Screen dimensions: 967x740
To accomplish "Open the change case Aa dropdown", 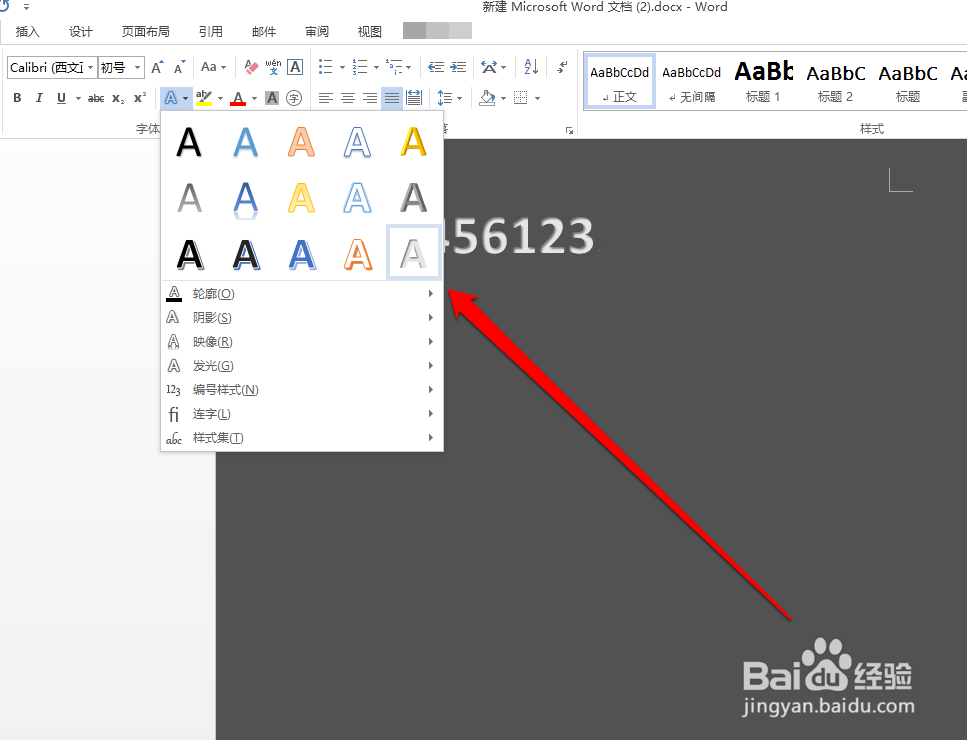I will (x=213, y=67).
